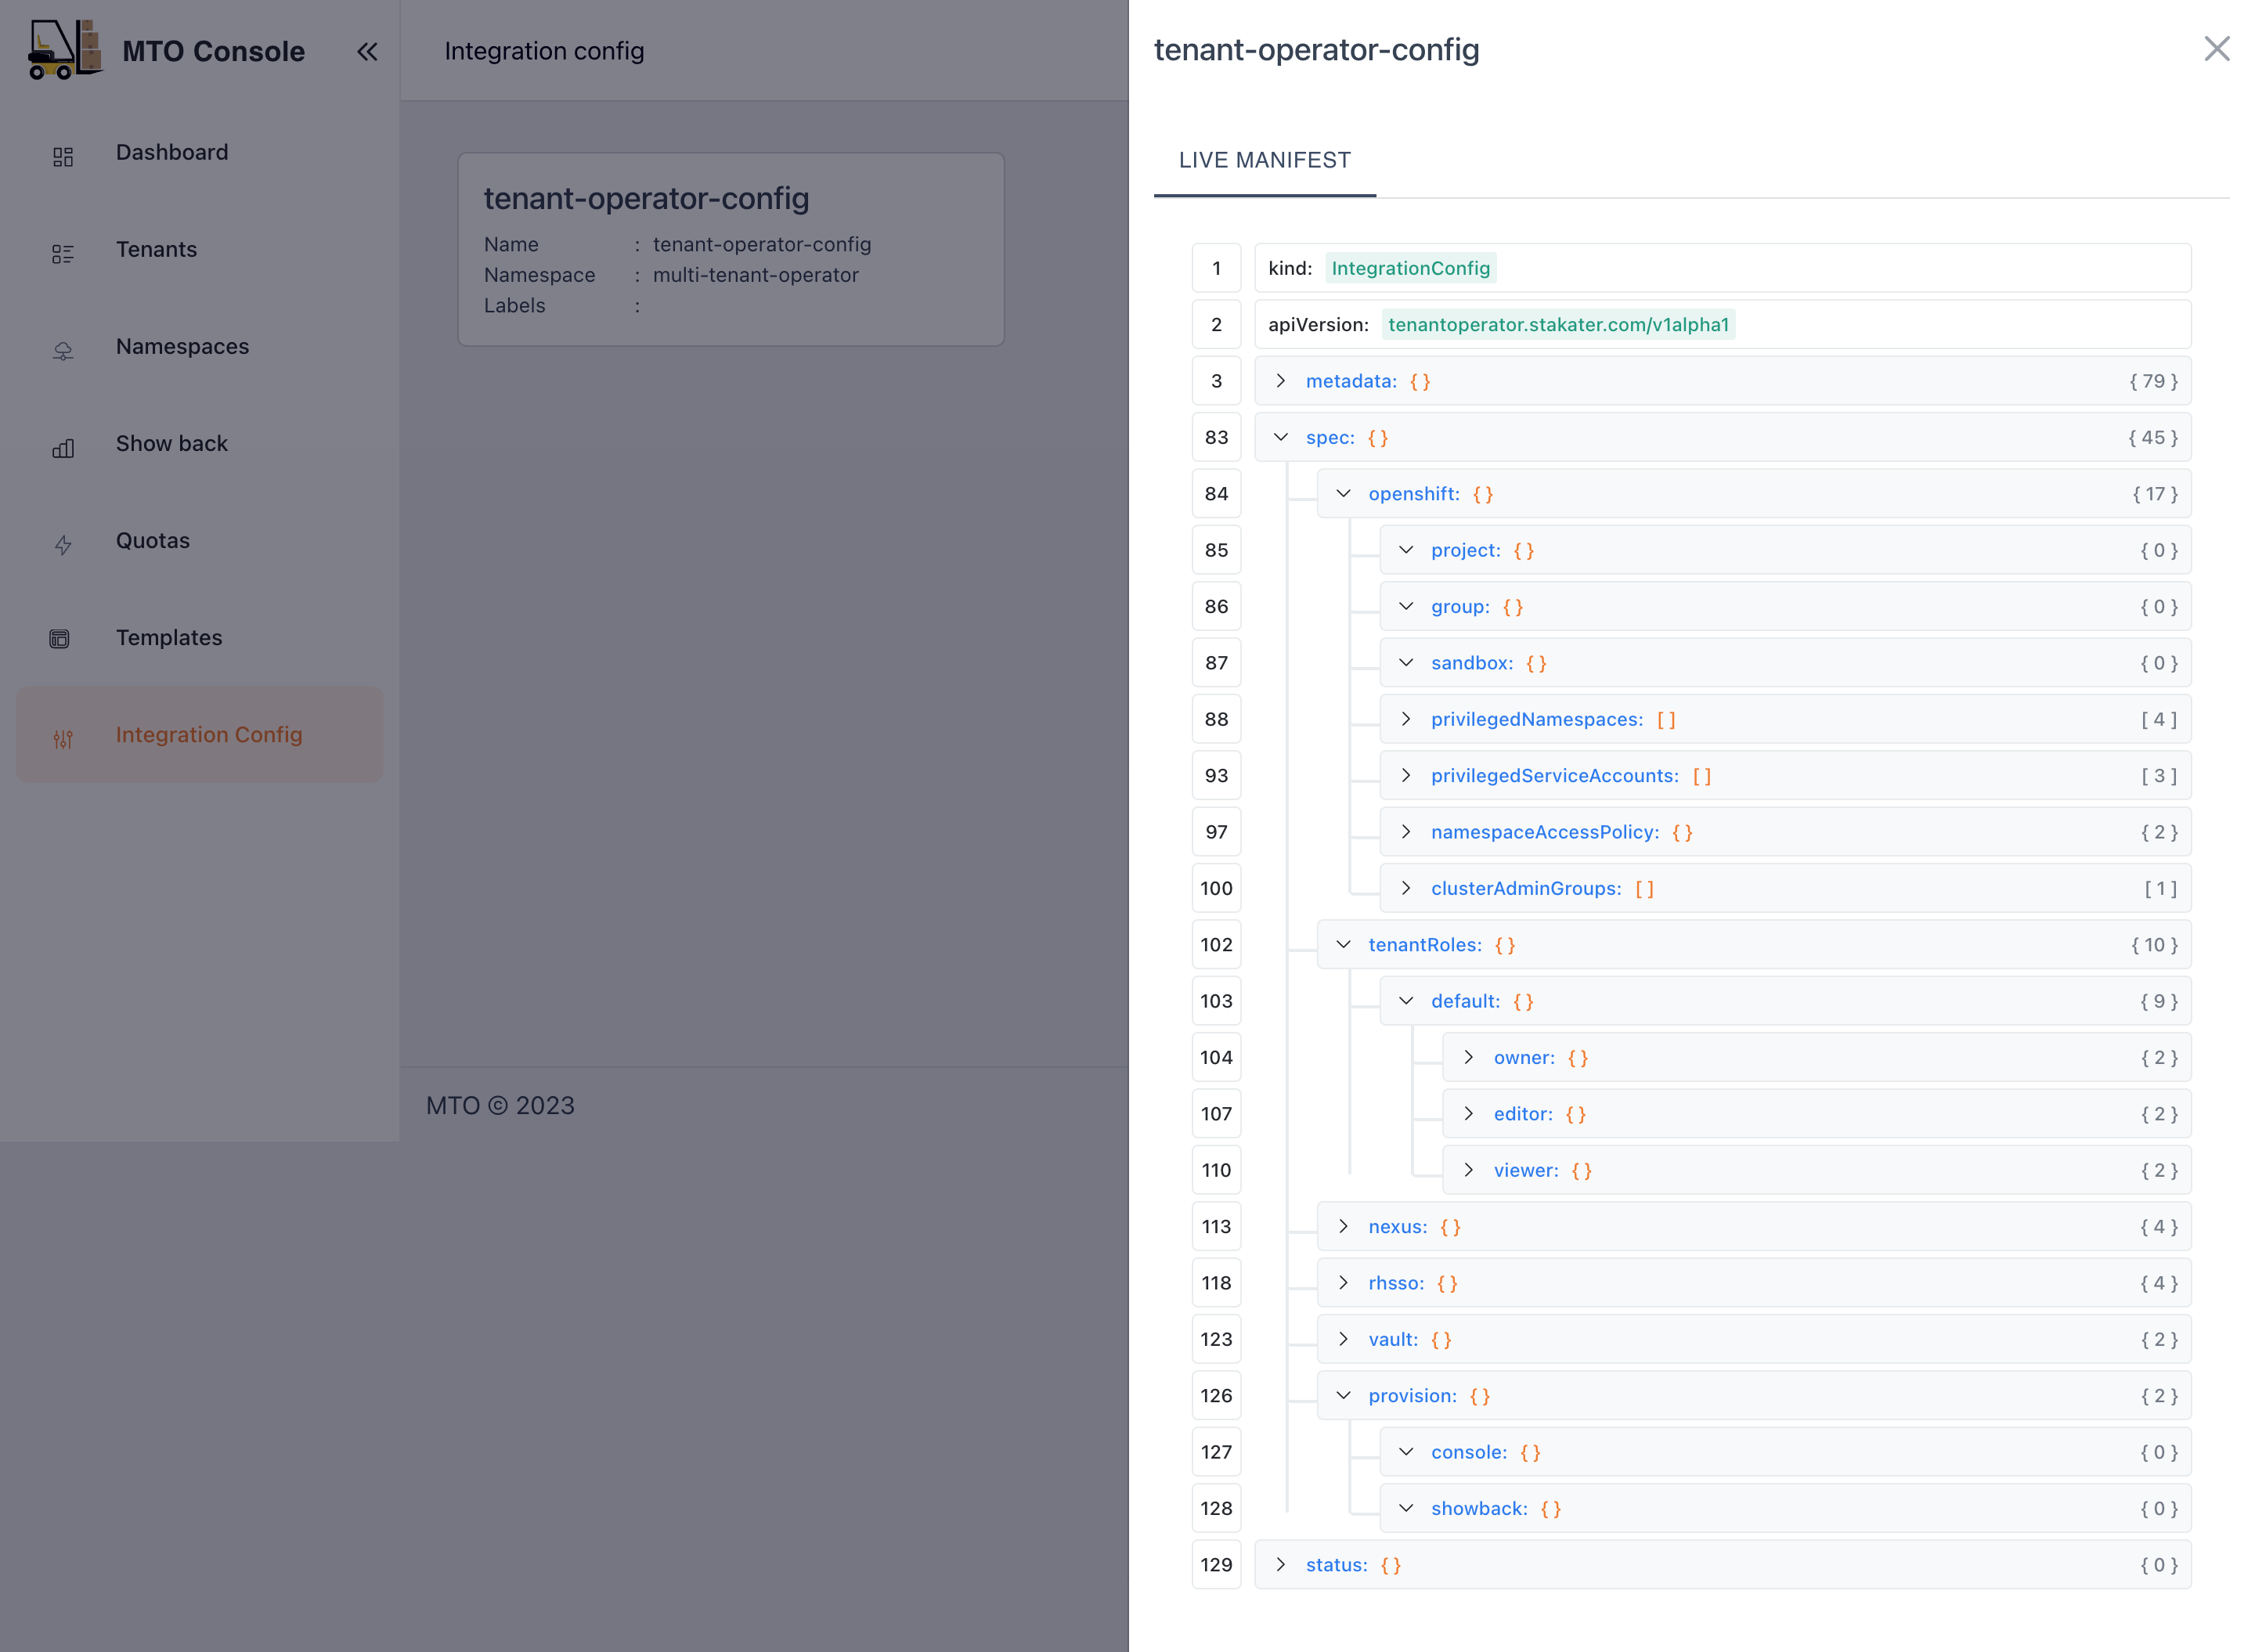Collapse the spec node
Screen dimensions: 2255x1652
coord(1280,437)
